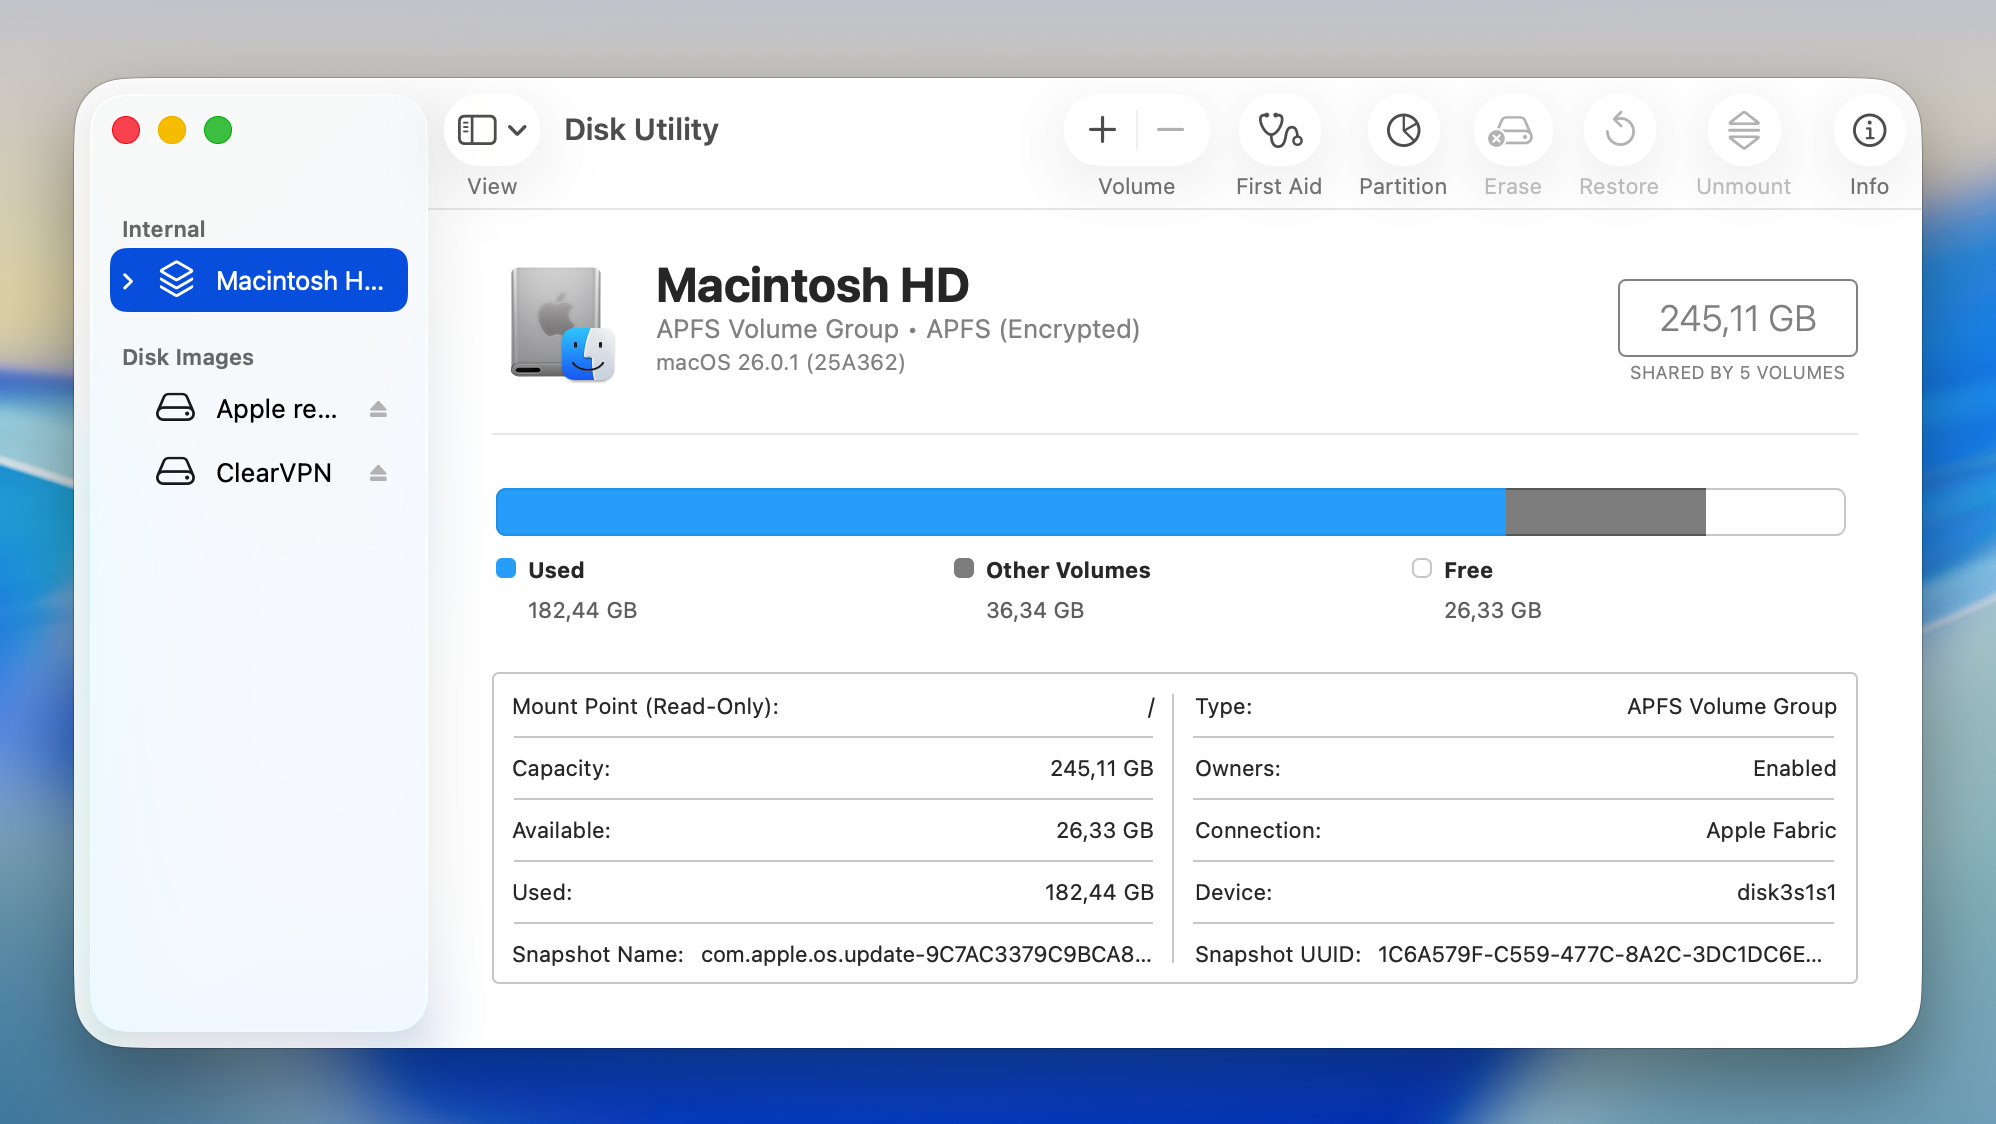Screen dimensions: 1996x1124
Task: Add a volume with the plus button
Action: click(1102, 130)
